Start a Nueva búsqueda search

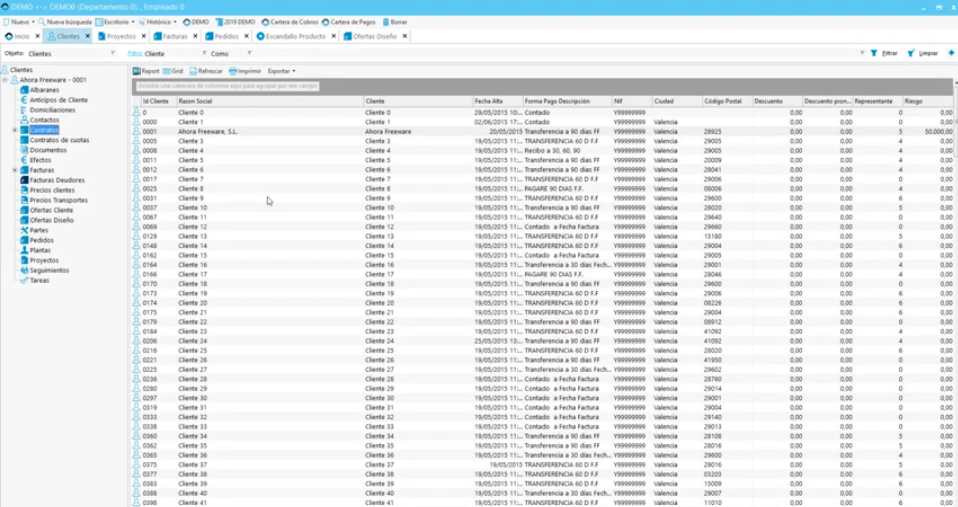click(42, 21)
